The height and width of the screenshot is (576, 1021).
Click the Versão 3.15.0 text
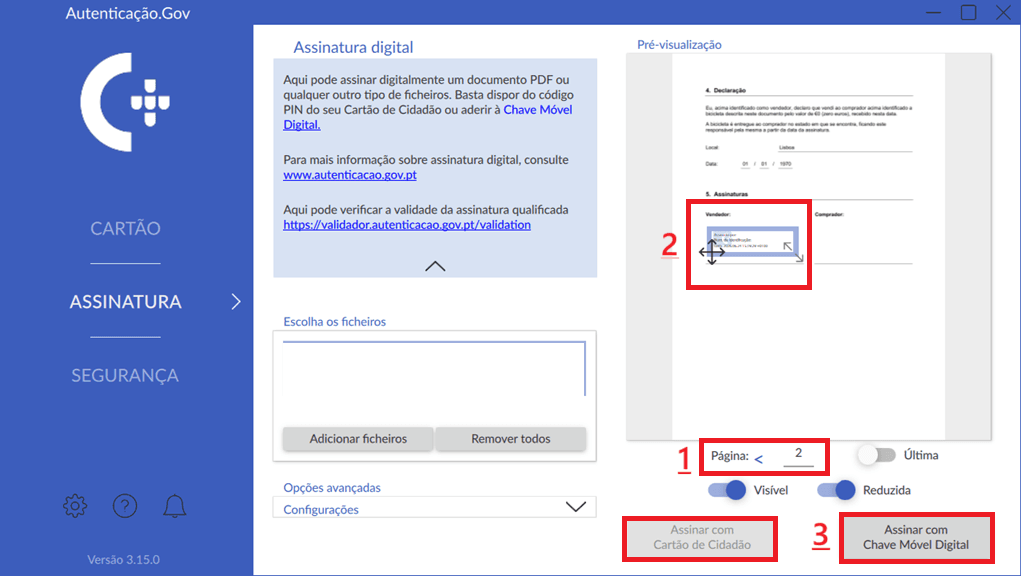124,560
